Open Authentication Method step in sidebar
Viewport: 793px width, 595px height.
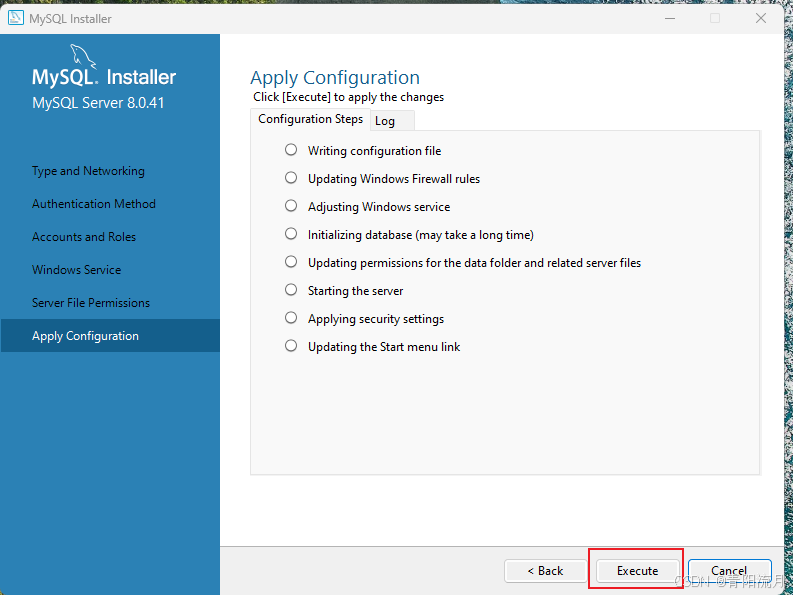94,204
